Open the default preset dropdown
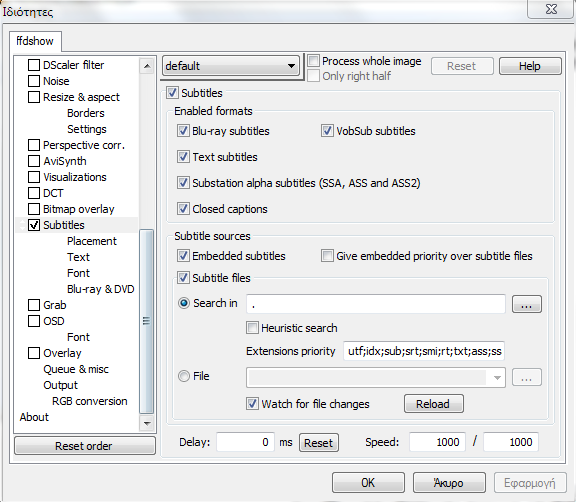 [x=231, y=66]
